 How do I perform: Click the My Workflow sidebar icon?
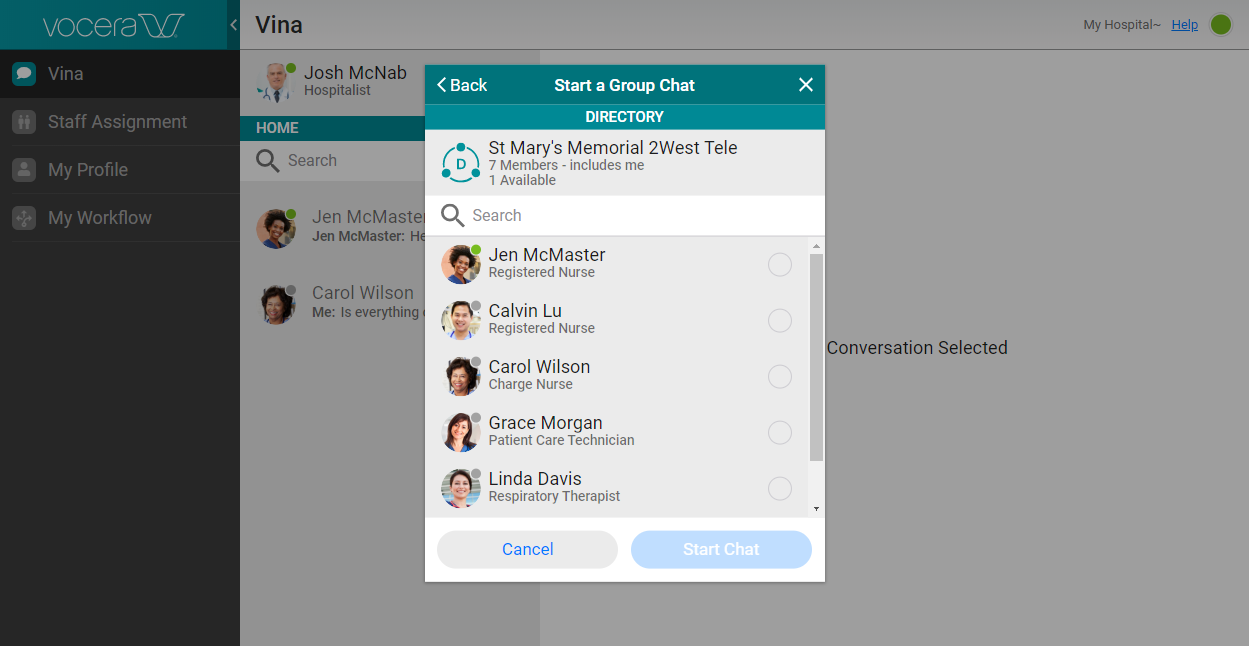(24, 218)
